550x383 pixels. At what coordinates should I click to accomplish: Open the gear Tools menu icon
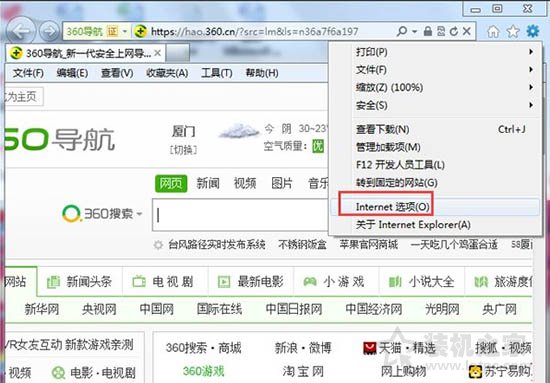pyautogui.click(x=532, y=31)
